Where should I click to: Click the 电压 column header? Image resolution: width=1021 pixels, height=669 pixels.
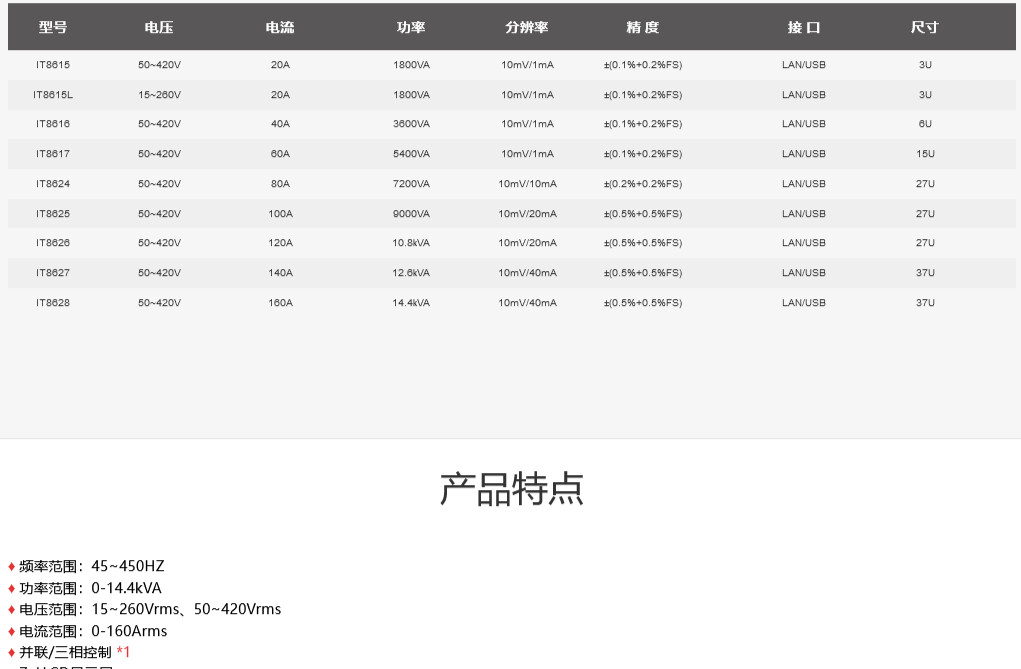159,28
